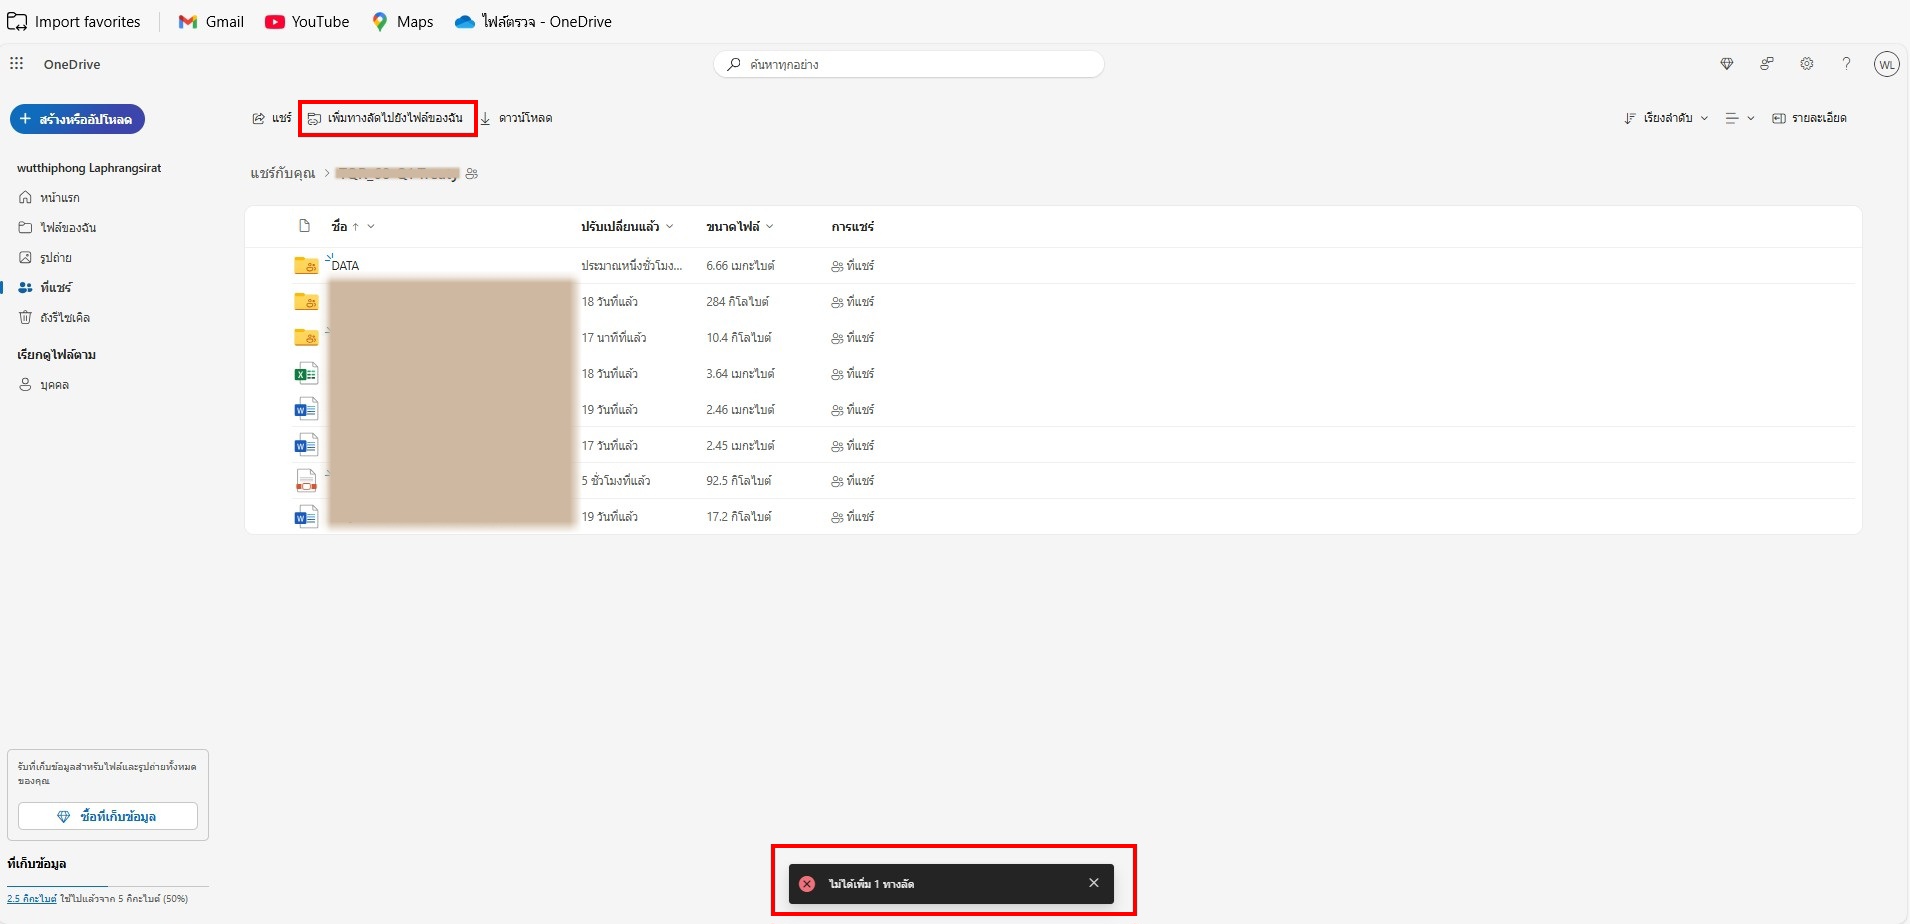This screenshot has width=1910, height=924.
Task: Open folder icon modified 18 days ago
Action: tap(306, 301)
